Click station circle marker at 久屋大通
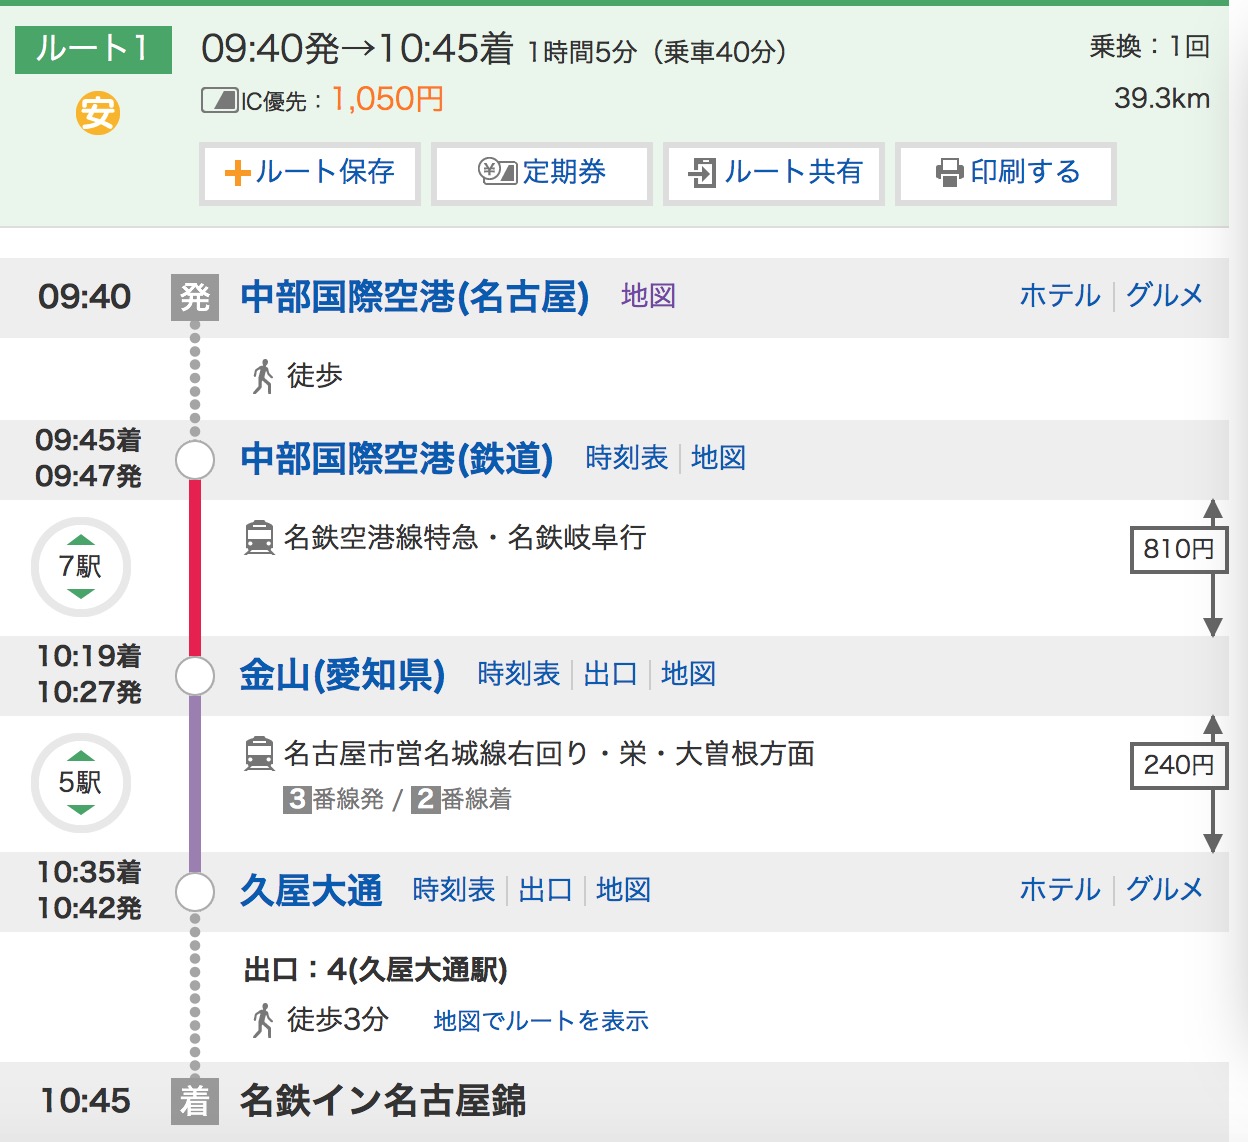This screenshot has height=1142, width=1248. pos(195,892)
